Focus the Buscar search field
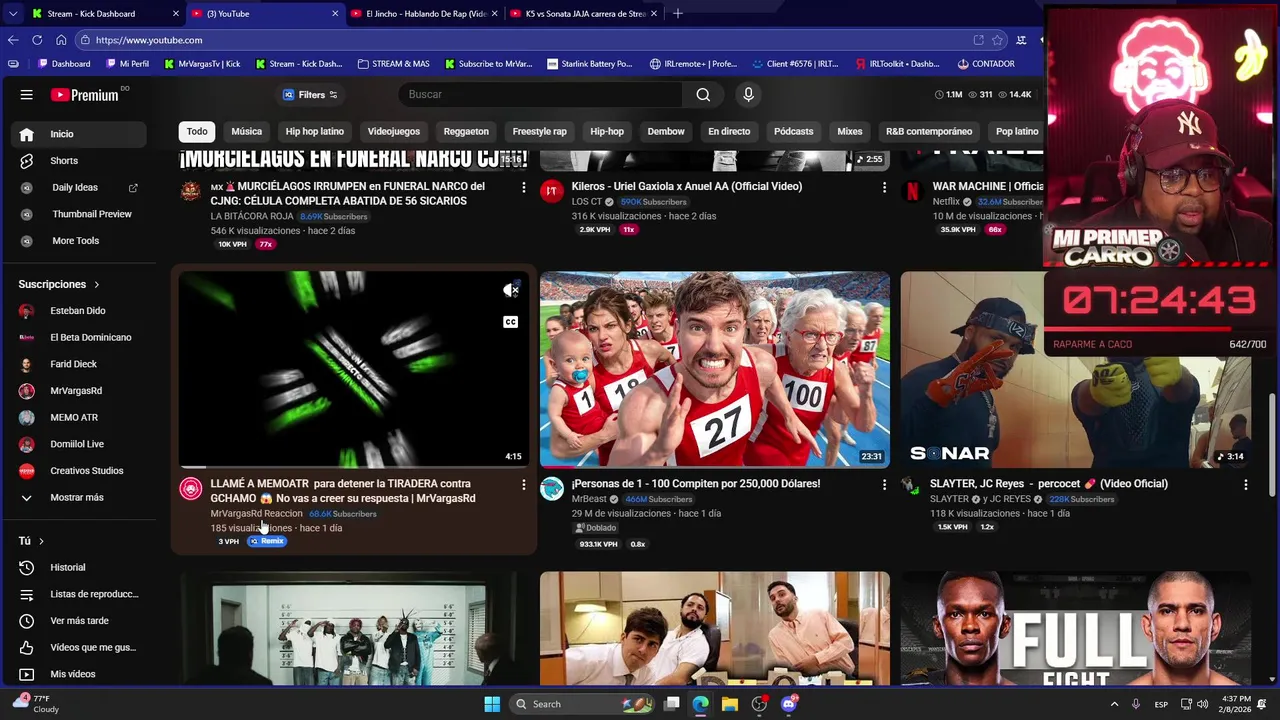 540,95
